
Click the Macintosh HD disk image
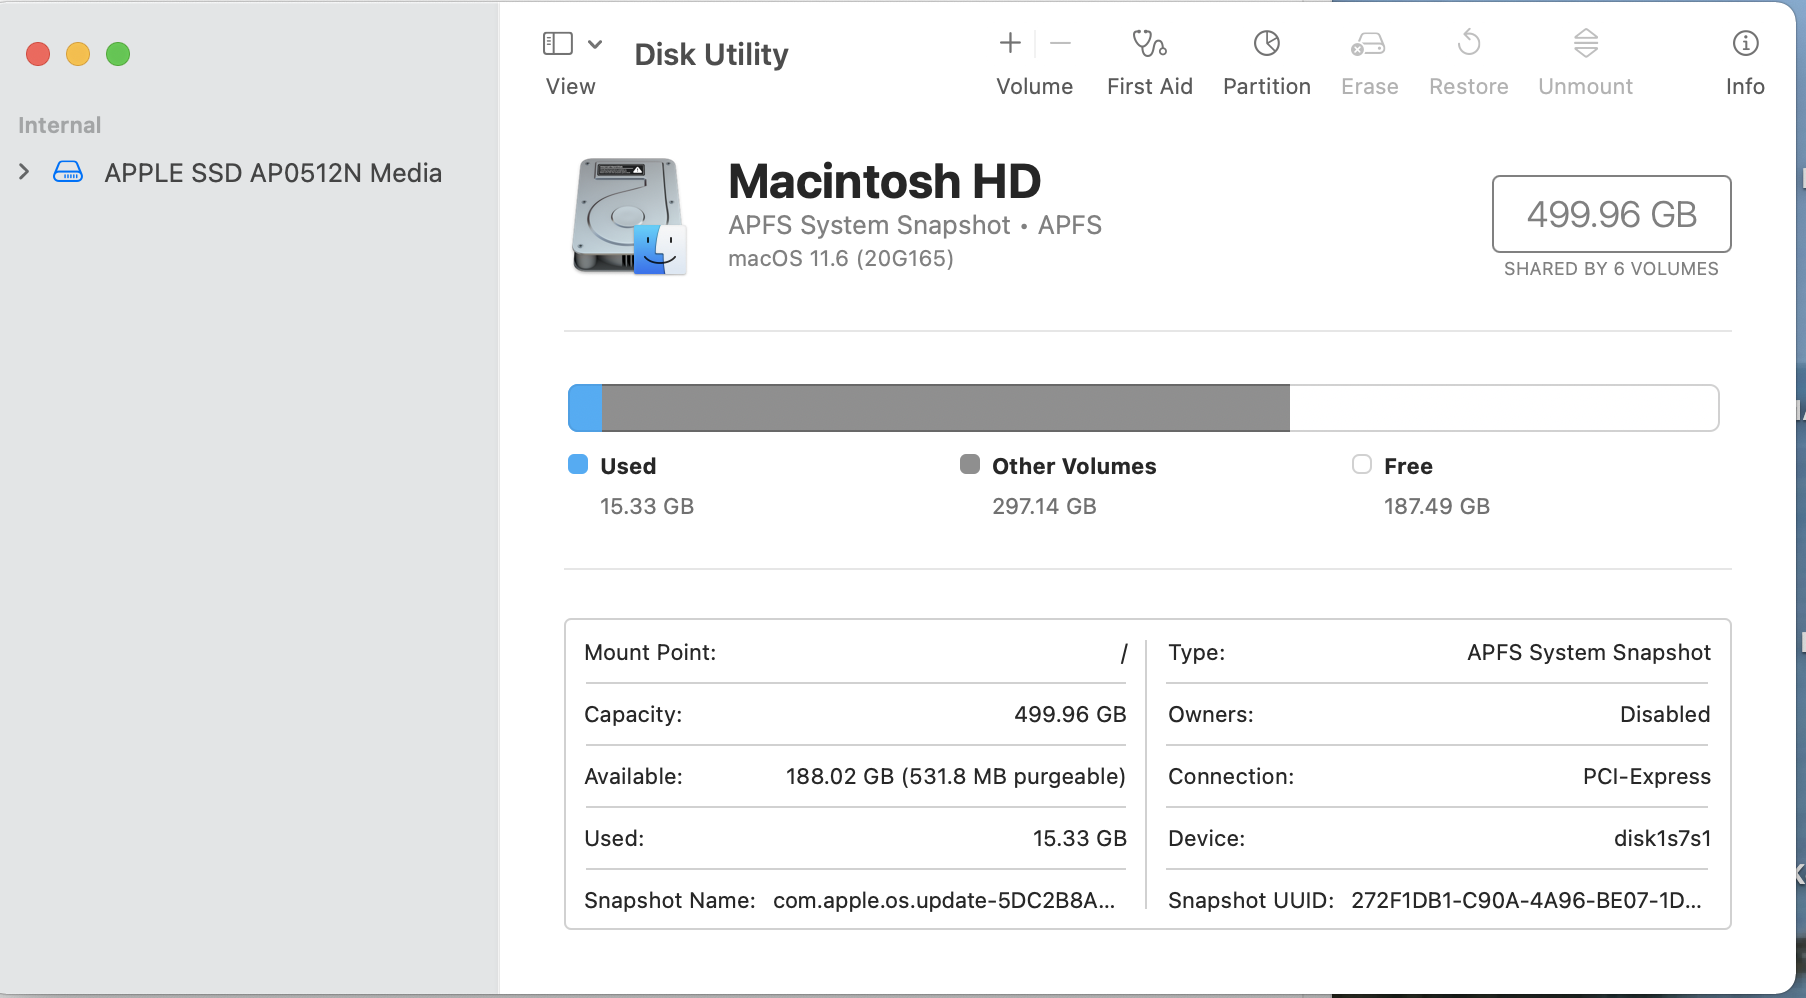coord(628,216)
